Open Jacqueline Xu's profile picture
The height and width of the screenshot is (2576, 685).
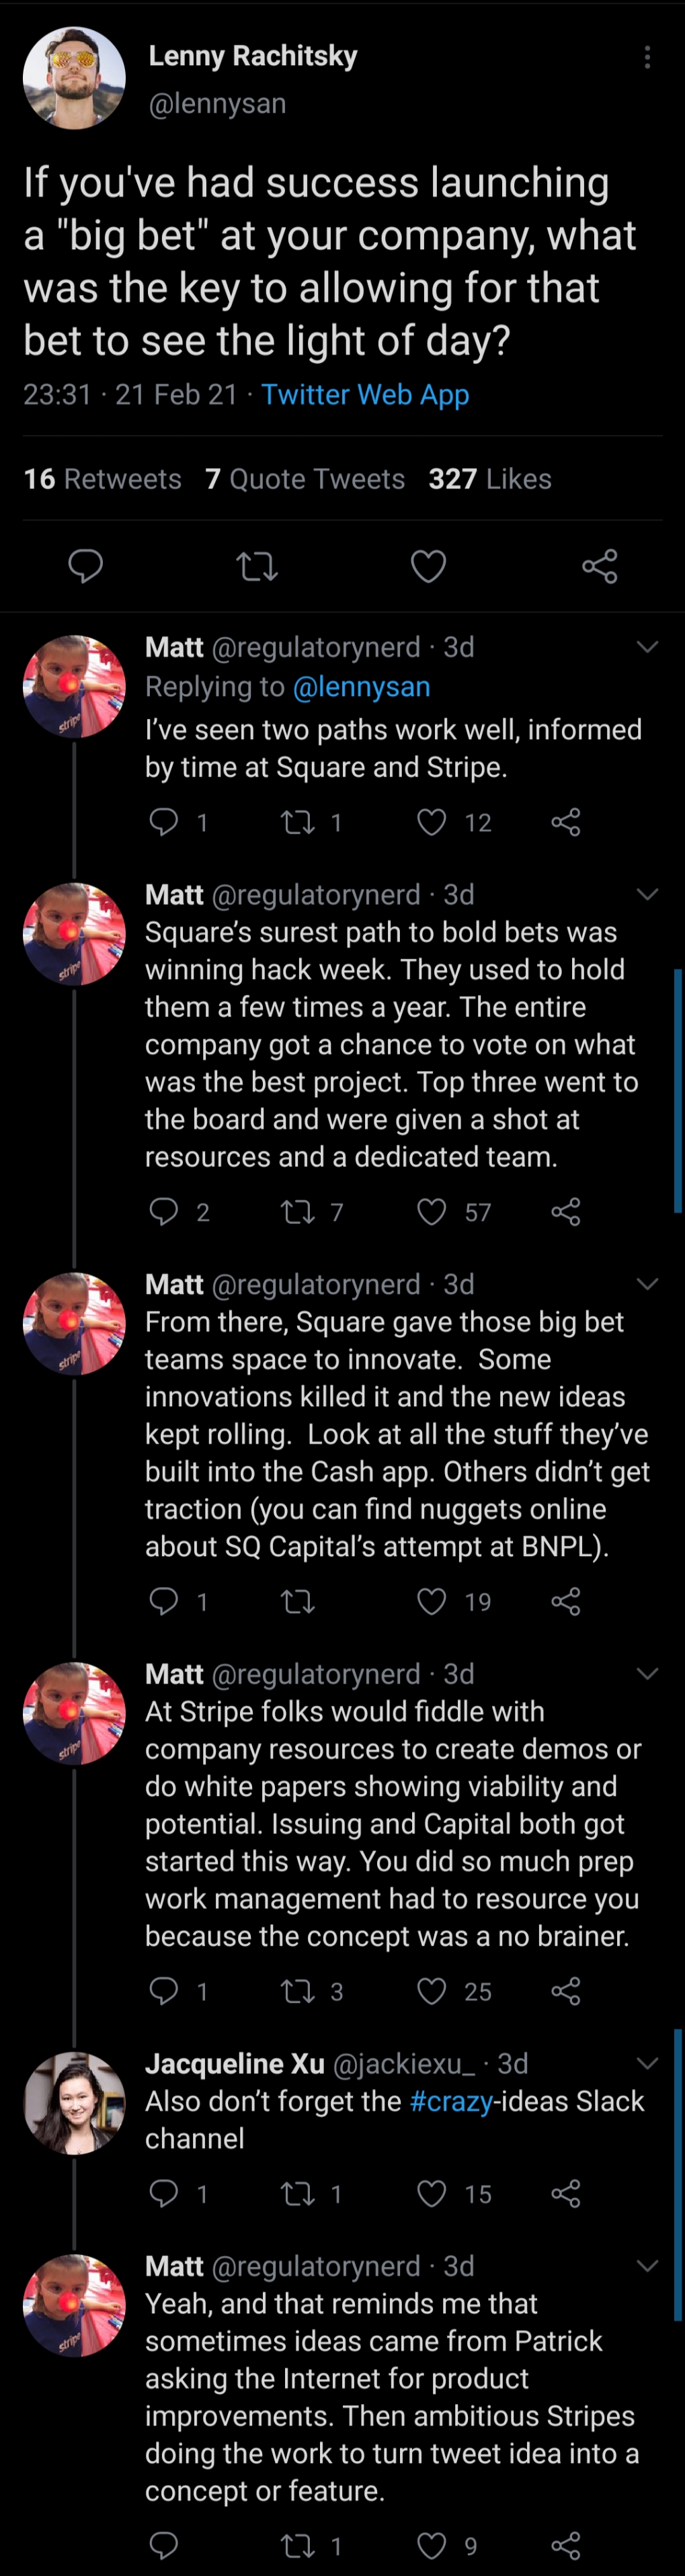pos(74,2103)
